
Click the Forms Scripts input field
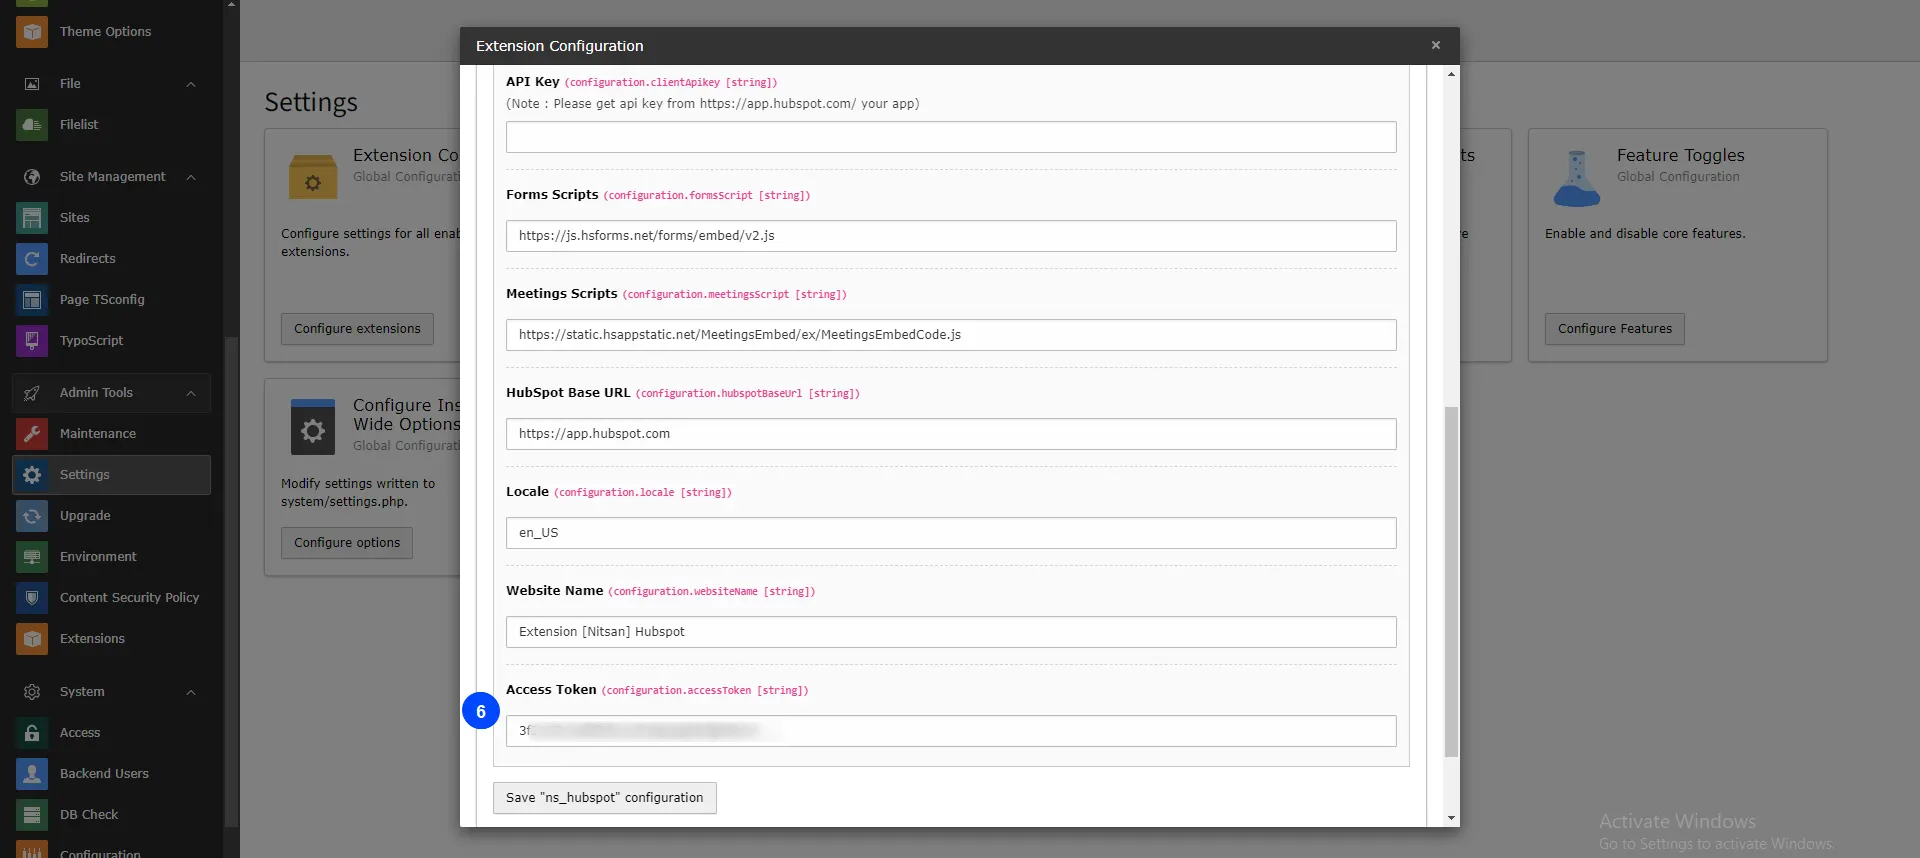coord(951,236)
